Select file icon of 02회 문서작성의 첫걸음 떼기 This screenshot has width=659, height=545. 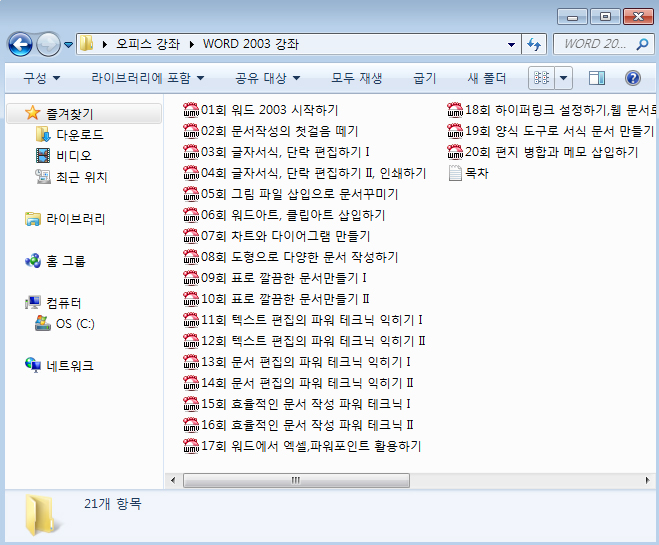(x=191, y=131)
